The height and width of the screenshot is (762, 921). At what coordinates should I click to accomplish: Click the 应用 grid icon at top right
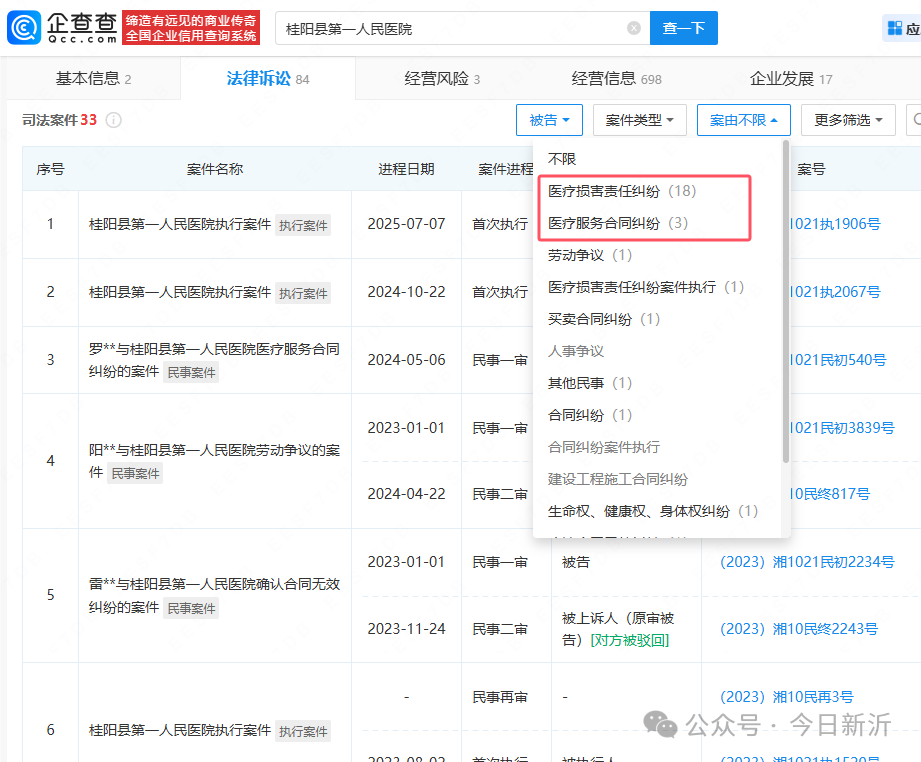tap(895, 28)
